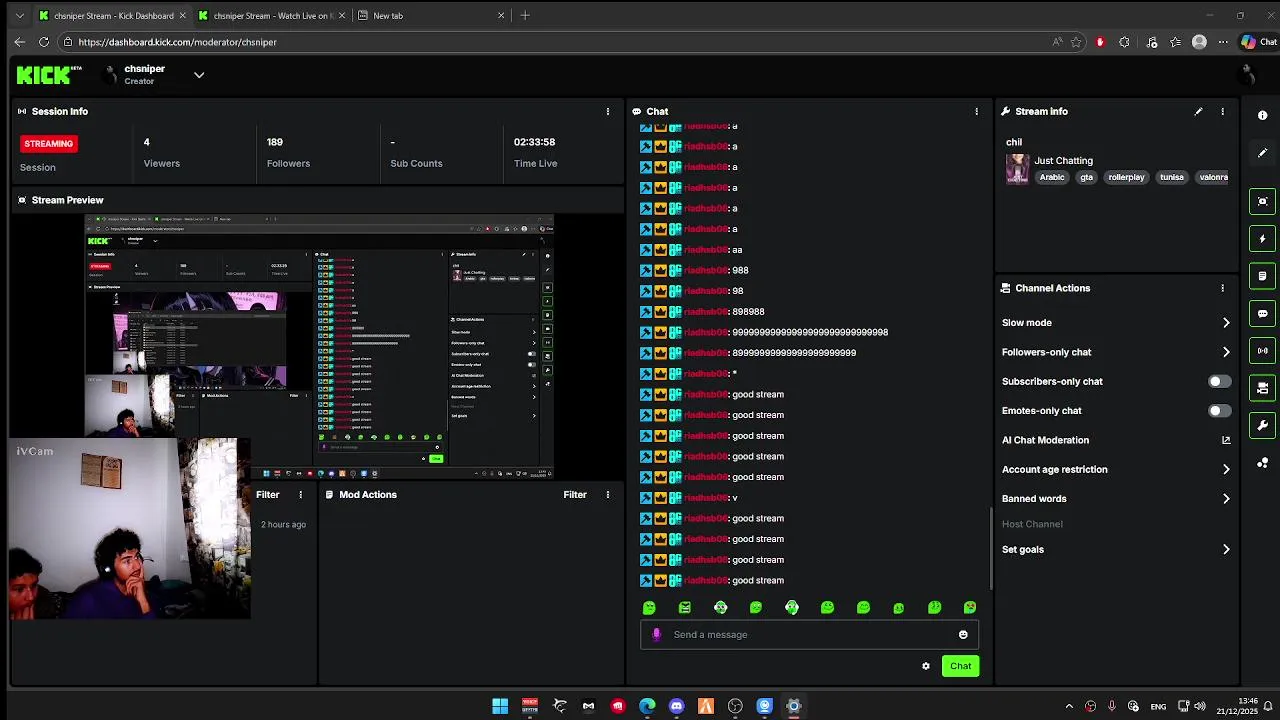1280x720 pixels.
Task: Click the chat bubble sidebar icon
Action: click(1262, 313)
